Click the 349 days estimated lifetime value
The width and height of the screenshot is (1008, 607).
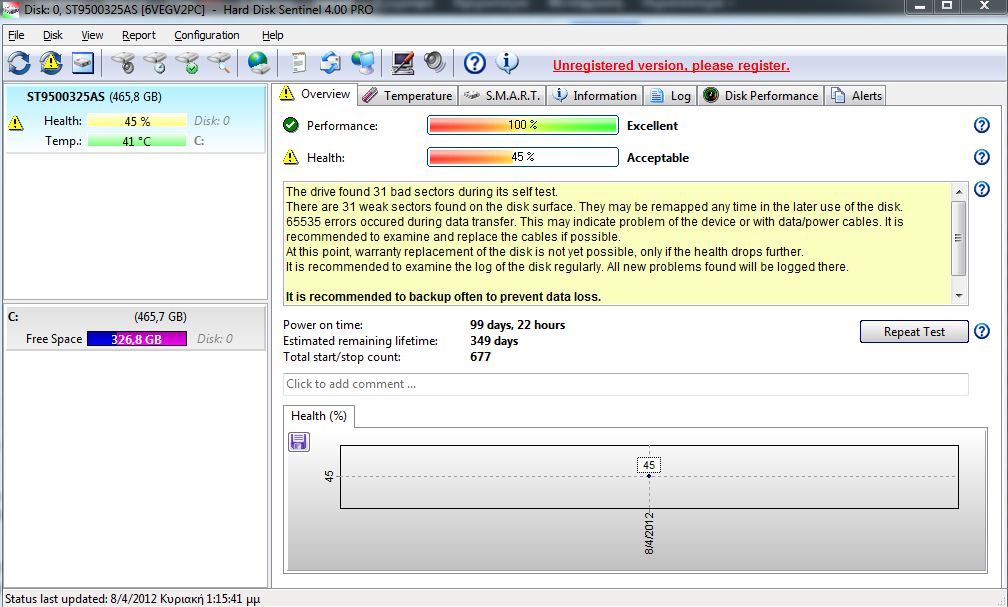[x=494, y=341]
